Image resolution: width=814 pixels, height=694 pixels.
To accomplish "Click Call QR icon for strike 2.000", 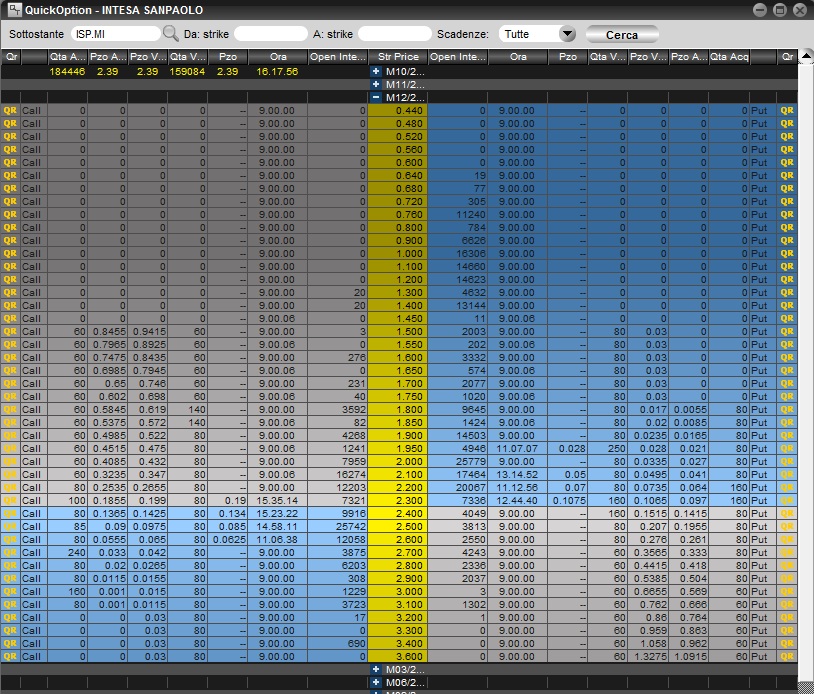I will (x=10, y=461).
